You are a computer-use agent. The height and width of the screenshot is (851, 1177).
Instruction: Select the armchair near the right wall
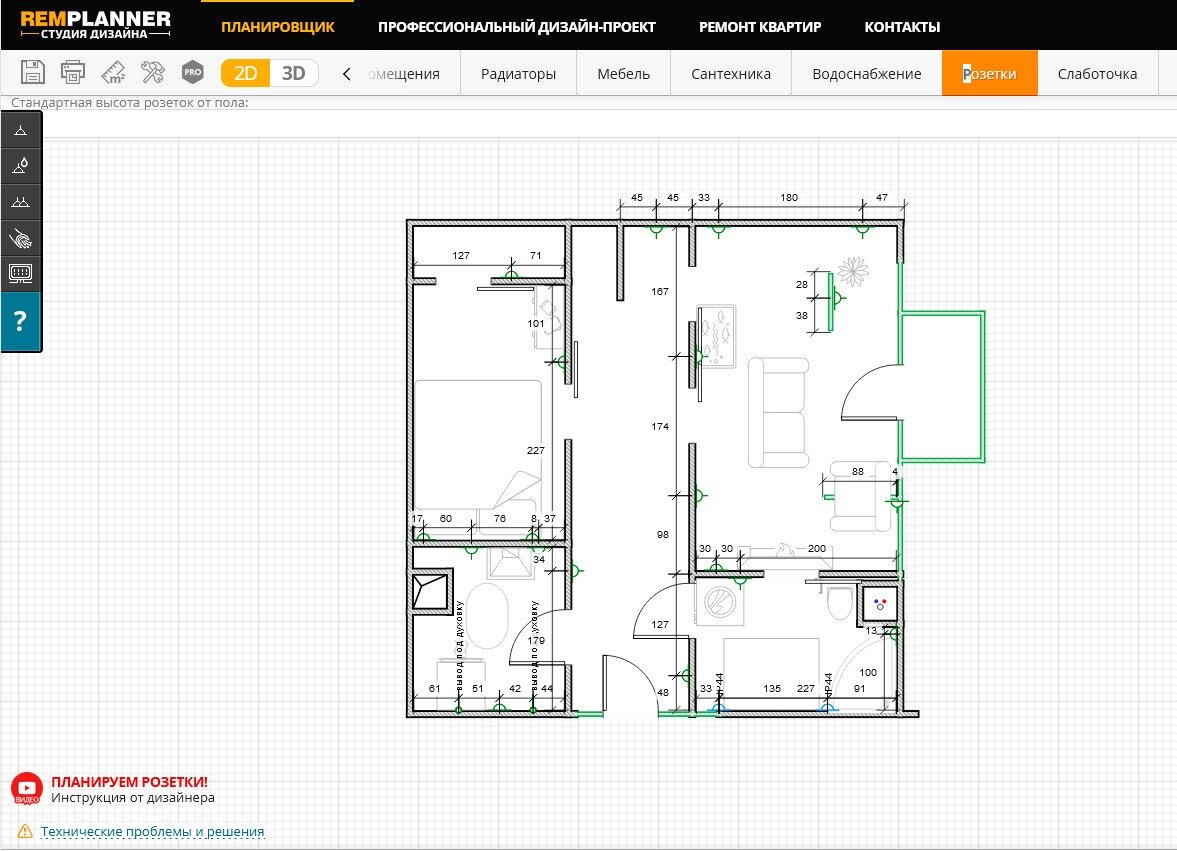click(860, 496)
